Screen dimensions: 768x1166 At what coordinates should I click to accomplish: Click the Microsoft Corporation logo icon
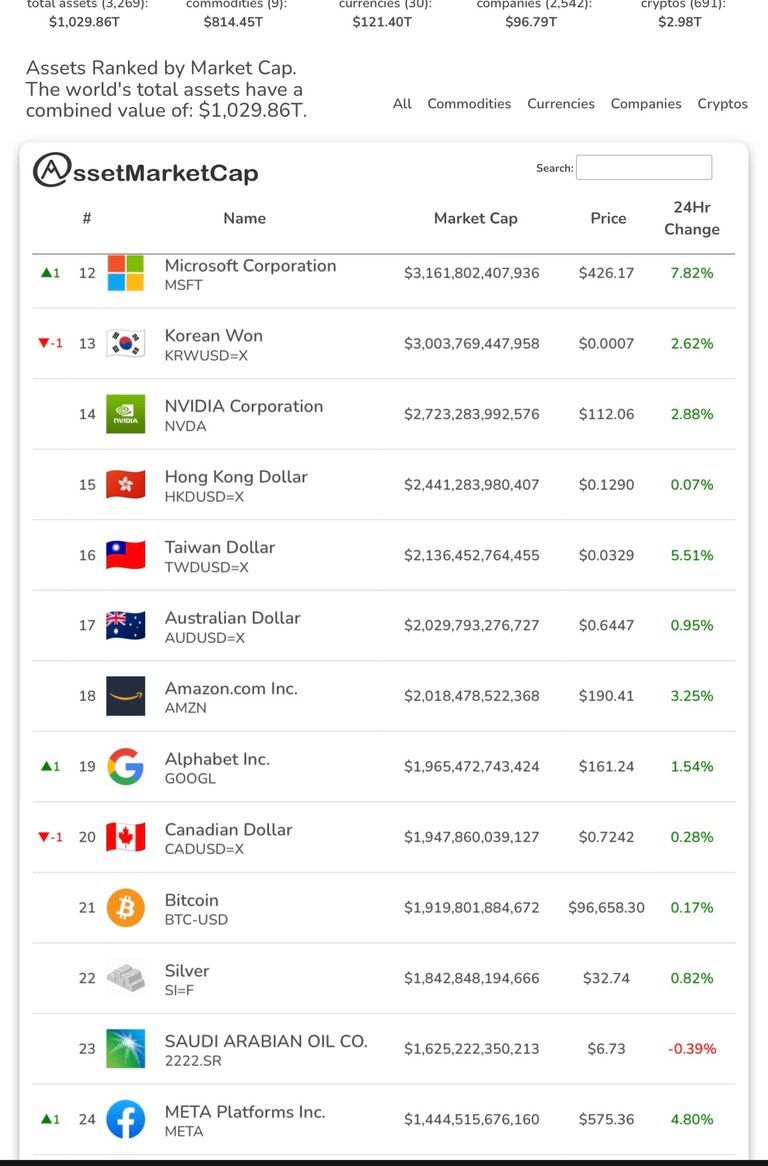[125, 273]
